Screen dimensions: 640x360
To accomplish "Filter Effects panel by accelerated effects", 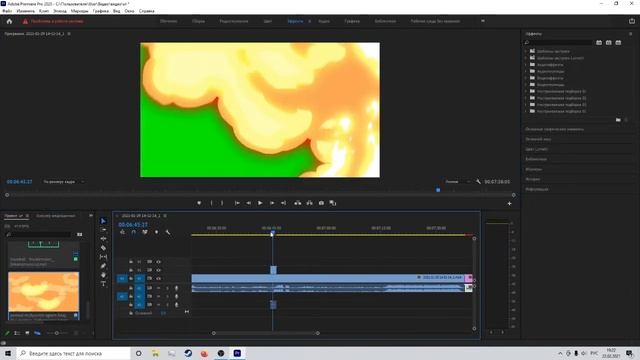I will (599, 42).
